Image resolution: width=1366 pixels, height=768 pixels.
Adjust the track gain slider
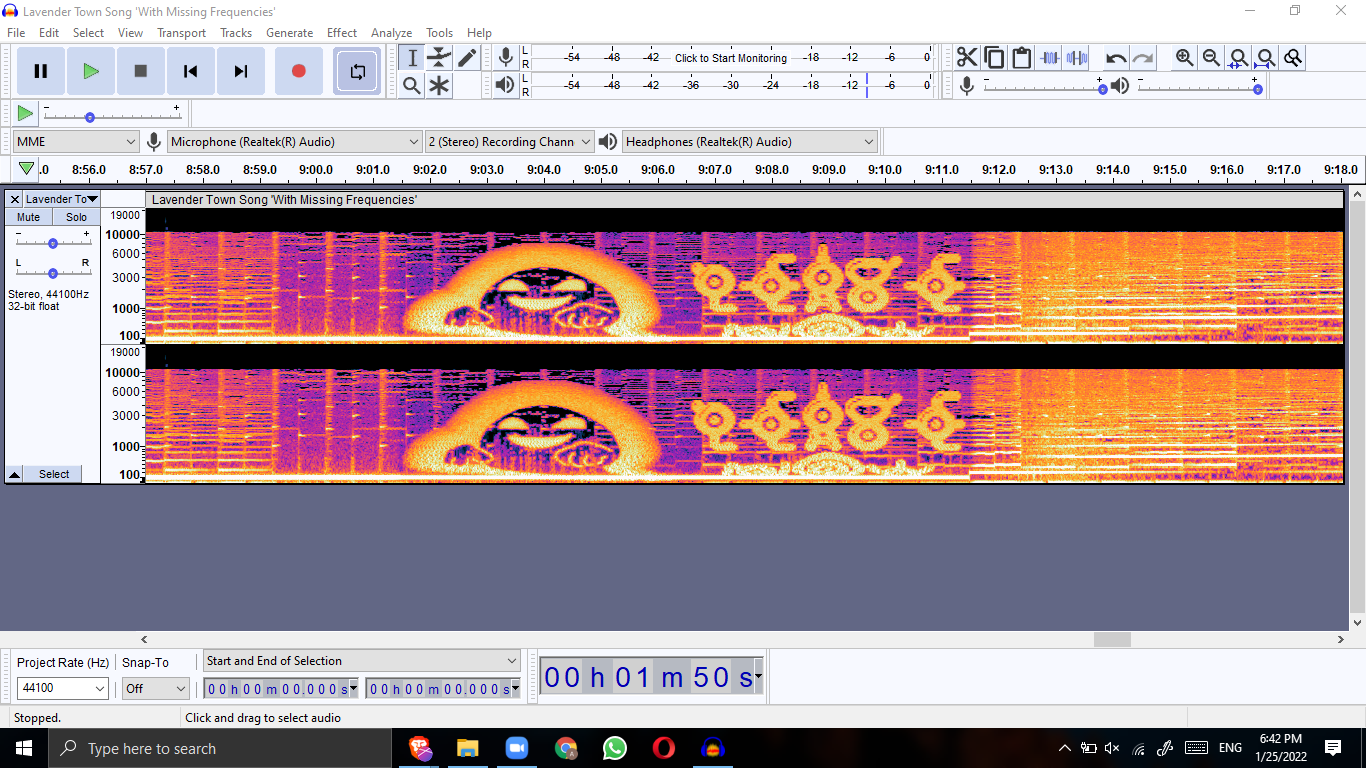[52, 242]
